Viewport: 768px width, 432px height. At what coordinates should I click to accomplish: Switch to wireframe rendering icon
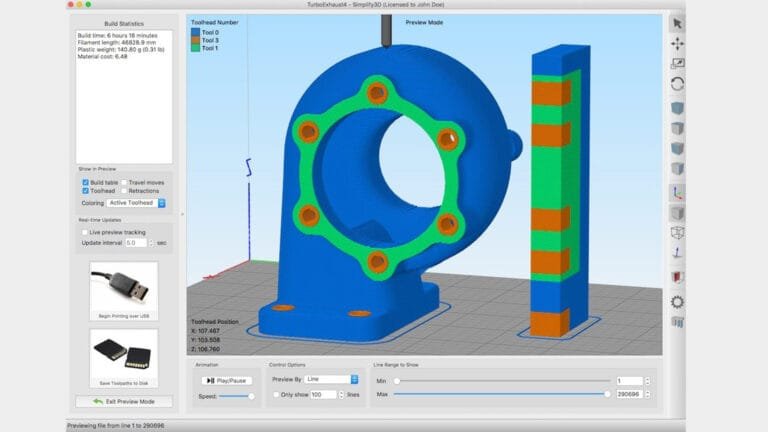click(x=677, y=233)
